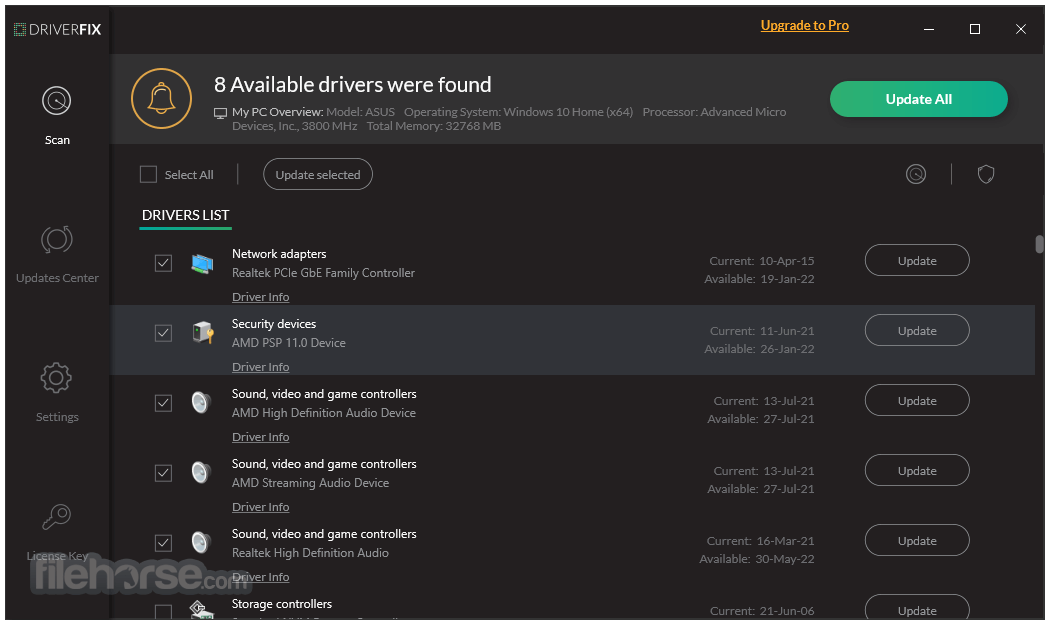1050x625 pixels.
Task: Click speaker icon for AMD Streaming Audio Device
Action: tap(201, 472)
